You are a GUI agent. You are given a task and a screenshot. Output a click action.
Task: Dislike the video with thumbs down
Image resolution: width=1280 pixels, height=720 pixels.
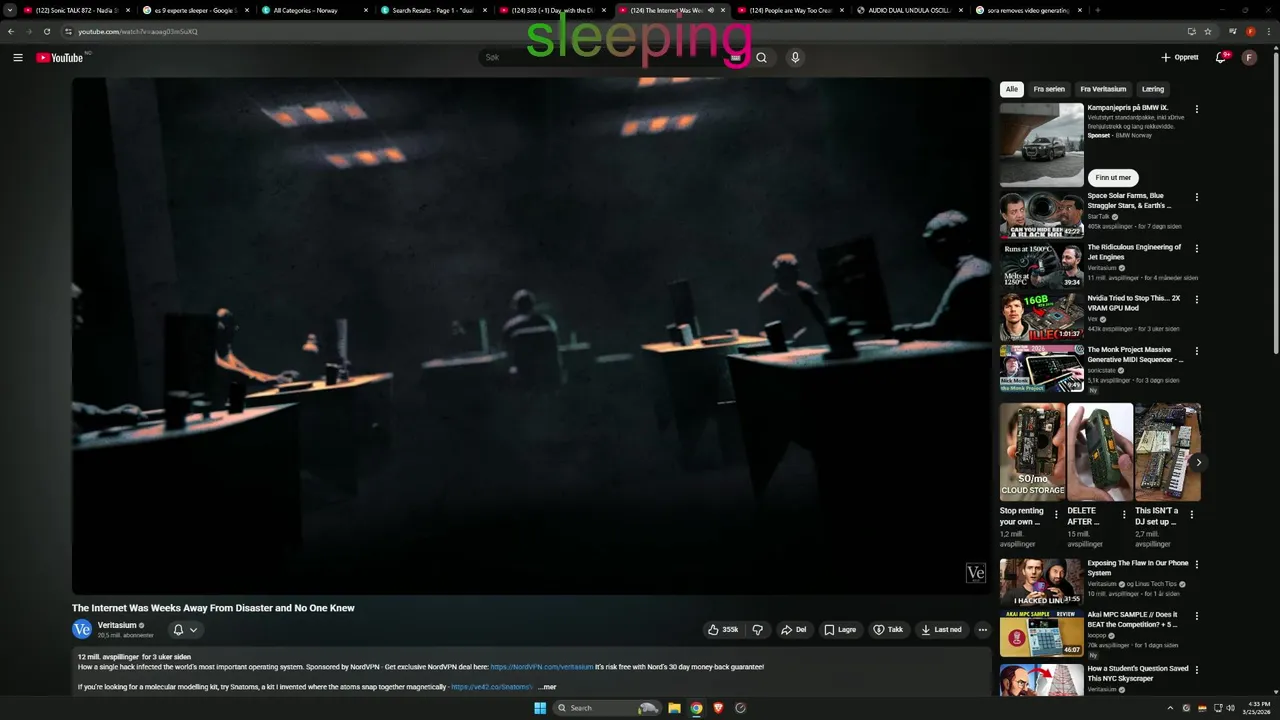point(757,630)
